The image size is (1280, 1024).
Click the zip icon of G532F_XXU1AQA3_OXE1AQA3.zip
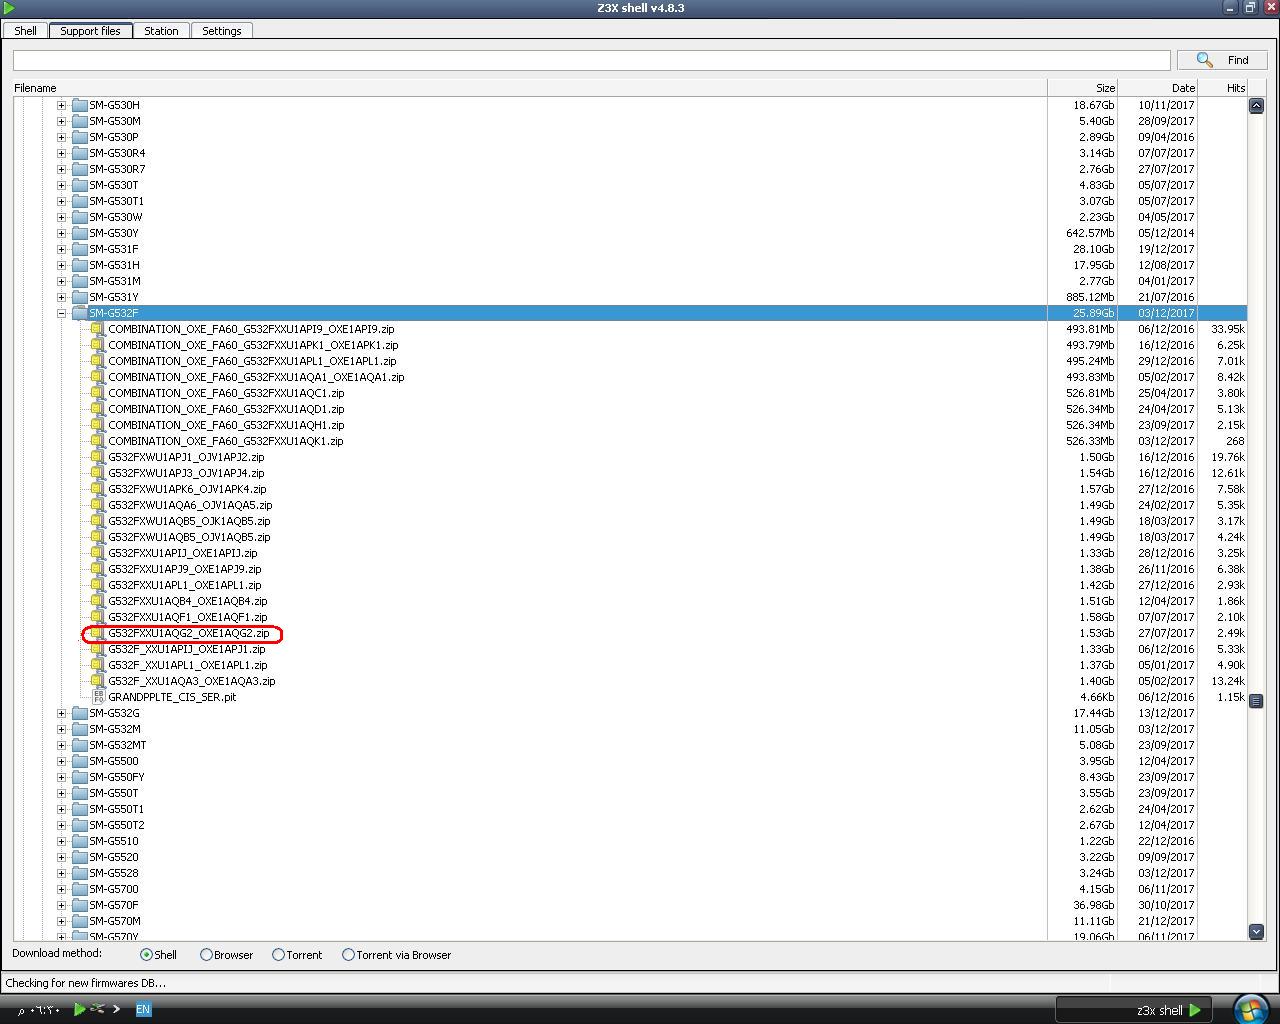pyautogui.click(x=97, y=681)
